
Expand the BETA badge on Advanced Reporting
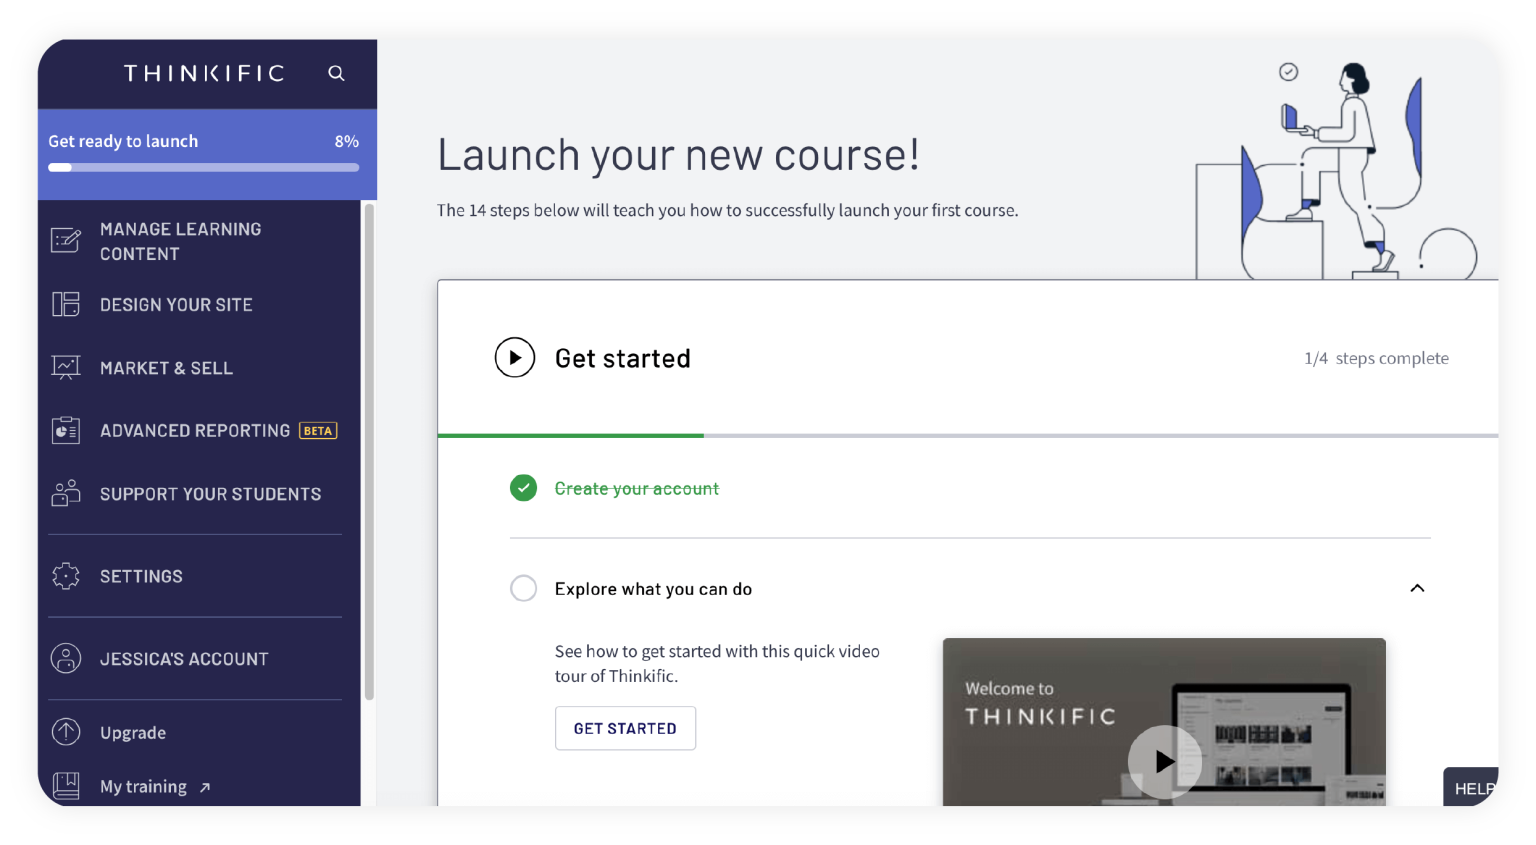(318, 430)
